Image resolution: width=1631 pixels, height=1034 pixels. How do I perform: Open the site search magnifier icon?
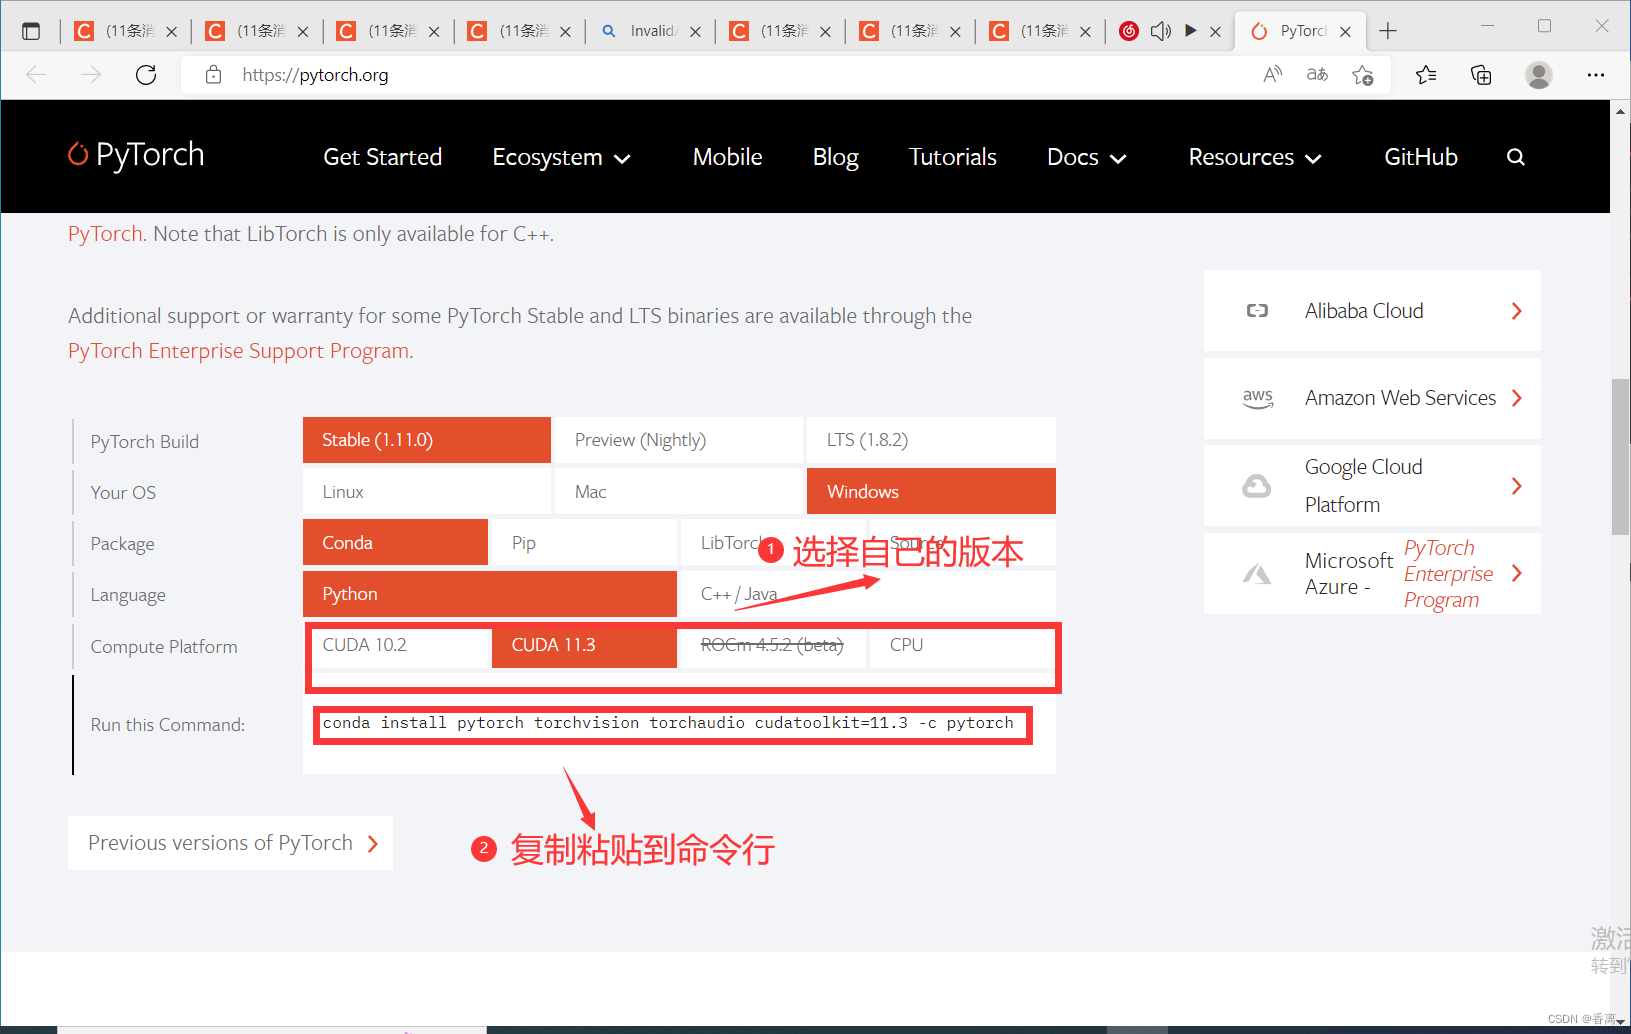(1516, 157)
